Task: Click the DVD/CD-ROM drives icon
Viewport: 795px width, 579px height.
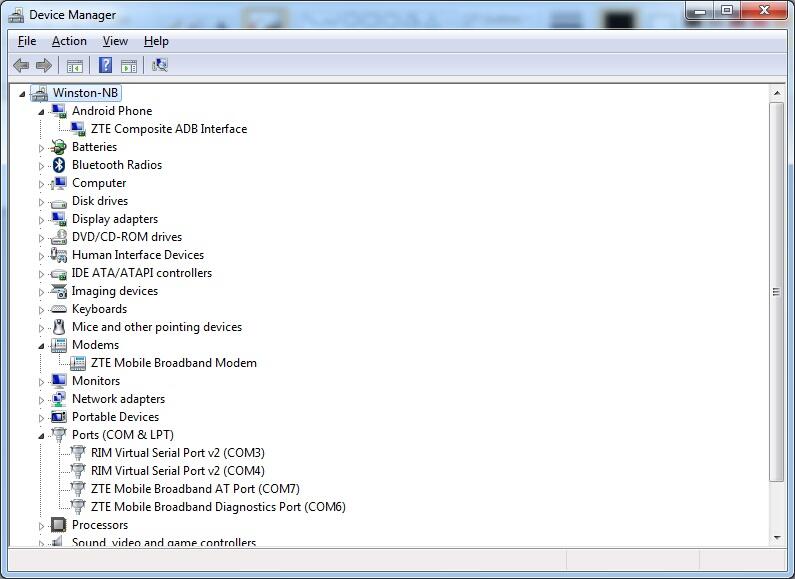Action: [x=59, y=237]
